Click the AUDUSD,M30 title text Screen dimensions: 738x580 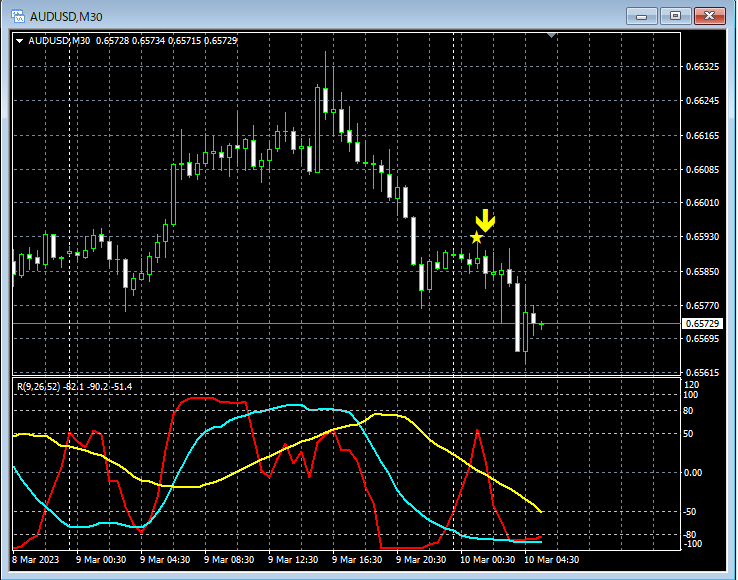click(x=66, y=17)
